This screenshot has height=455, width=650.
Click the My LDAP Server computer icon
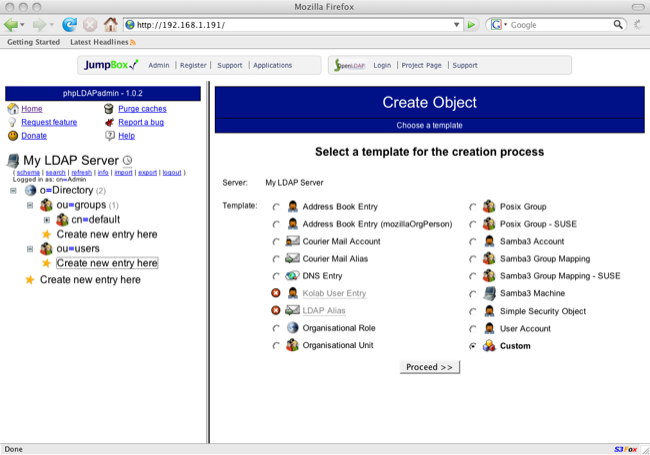(x=13, y=160)
